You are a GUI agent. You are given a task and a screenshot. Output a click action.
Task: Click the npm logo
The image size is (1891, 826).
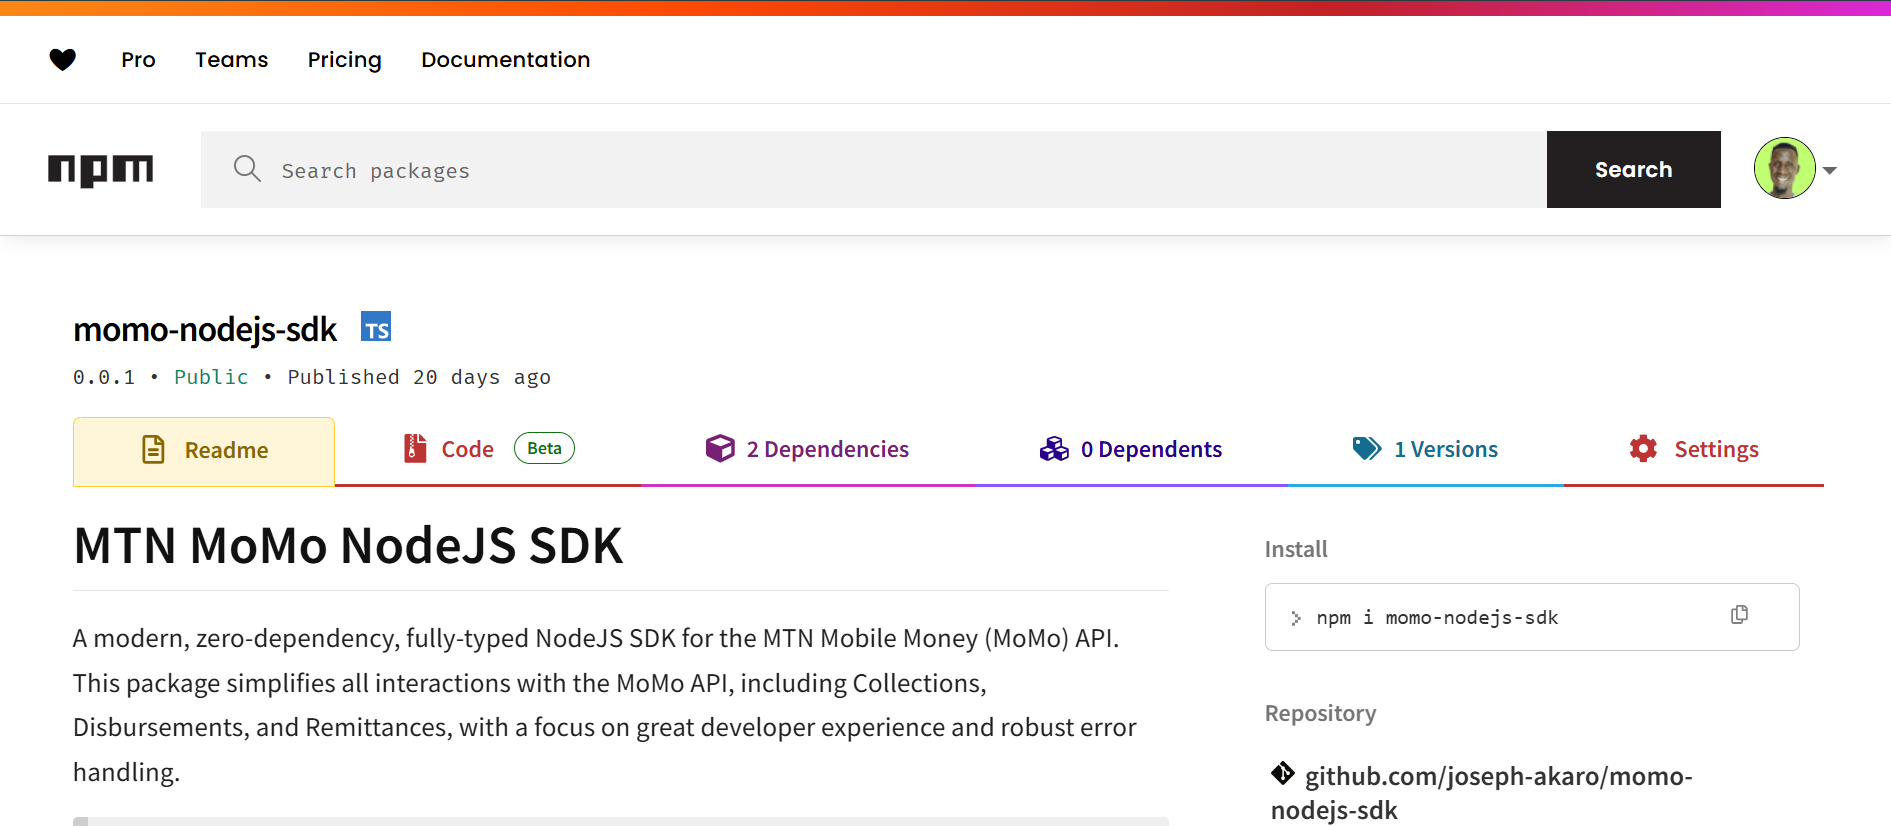(101, 170)
